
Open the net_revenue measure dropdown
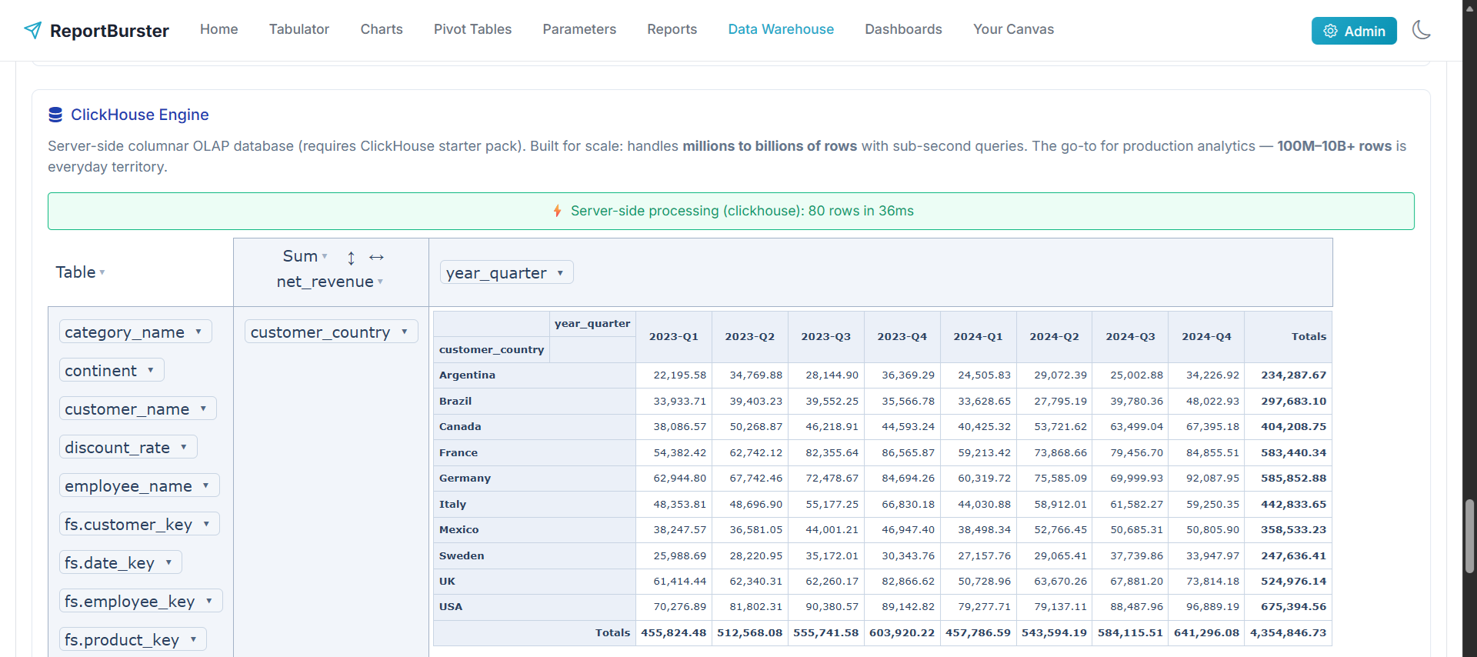tap(377, 282)
